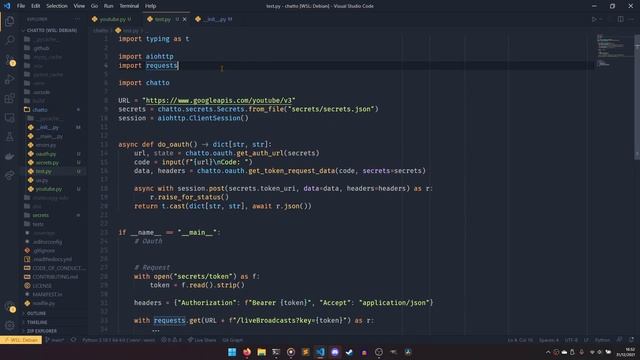The width and height of the screenshot is (640, 360).
Task: Open the googleapis youtube v3 URL link
Action: click(x=219, y=100)
